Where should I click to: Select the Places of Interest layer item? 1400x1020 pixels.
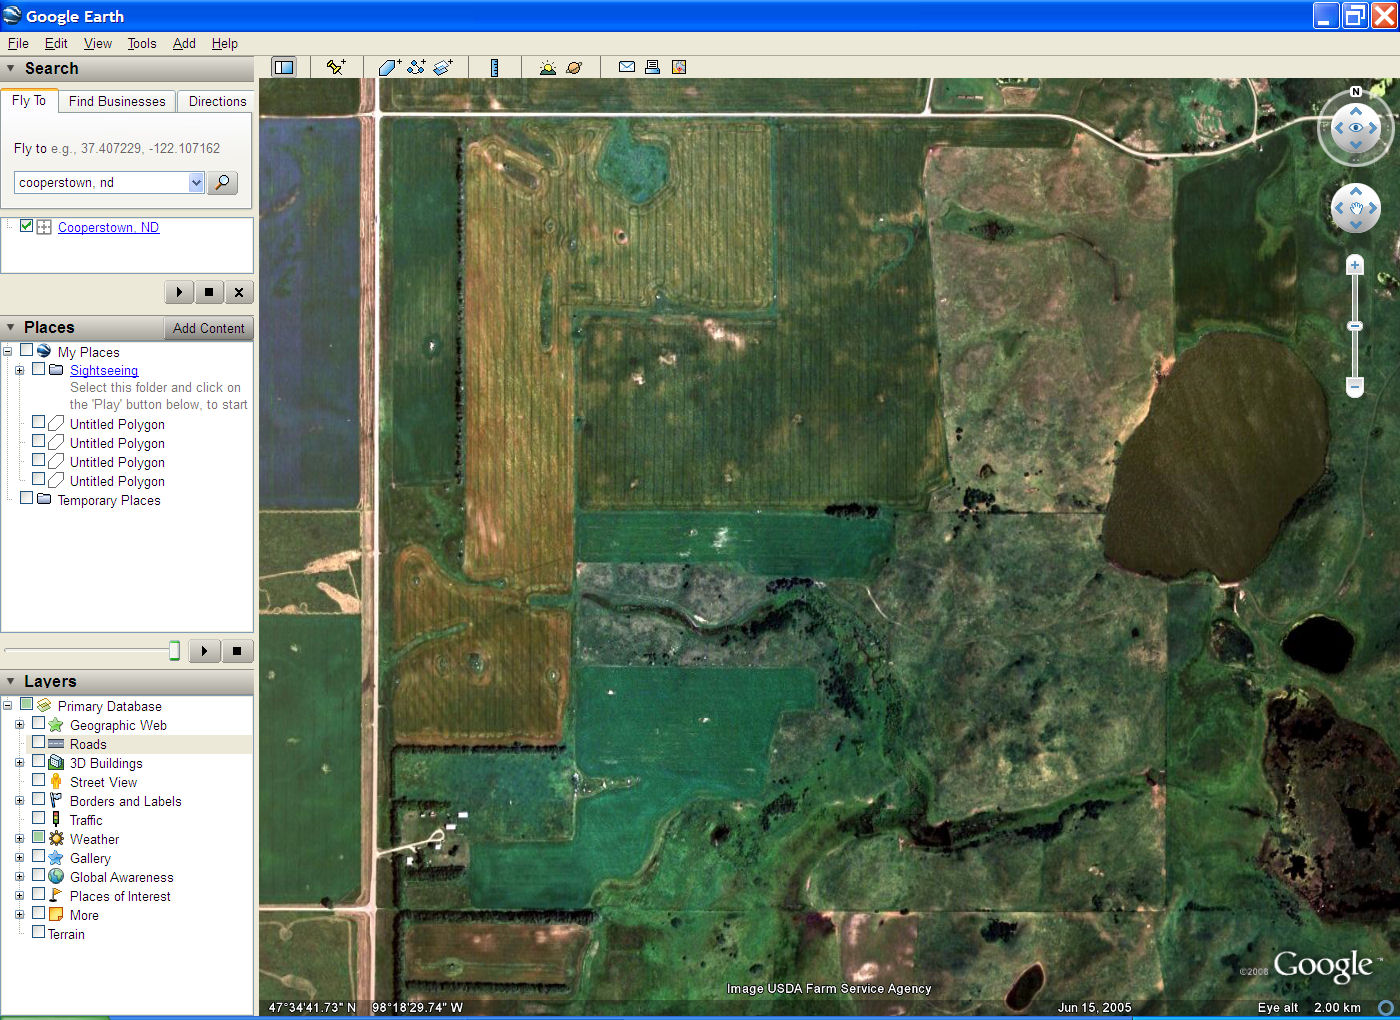[120, 896]
